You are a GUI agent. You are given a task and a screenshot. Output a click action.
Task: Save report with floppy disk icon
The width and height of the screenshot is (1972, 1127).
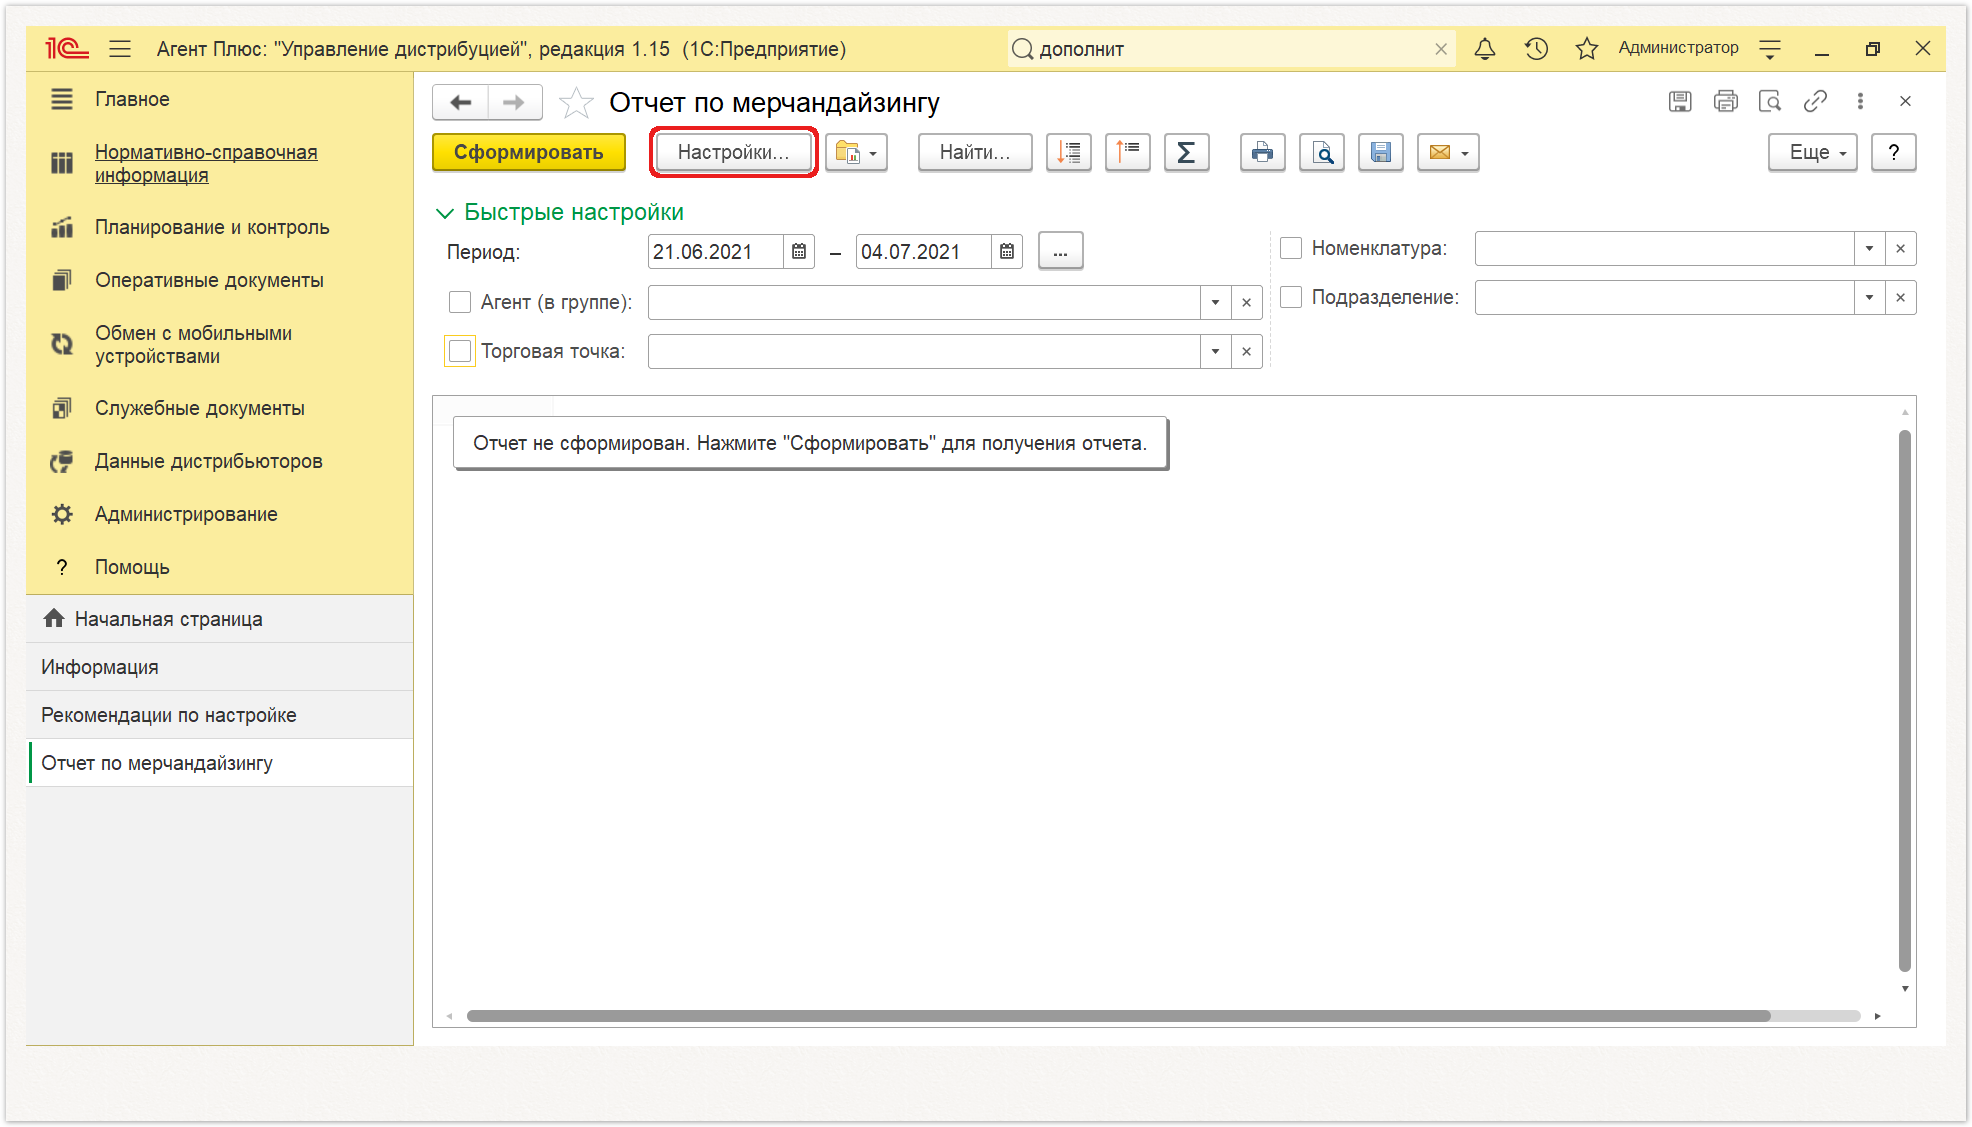(1381, 152)
